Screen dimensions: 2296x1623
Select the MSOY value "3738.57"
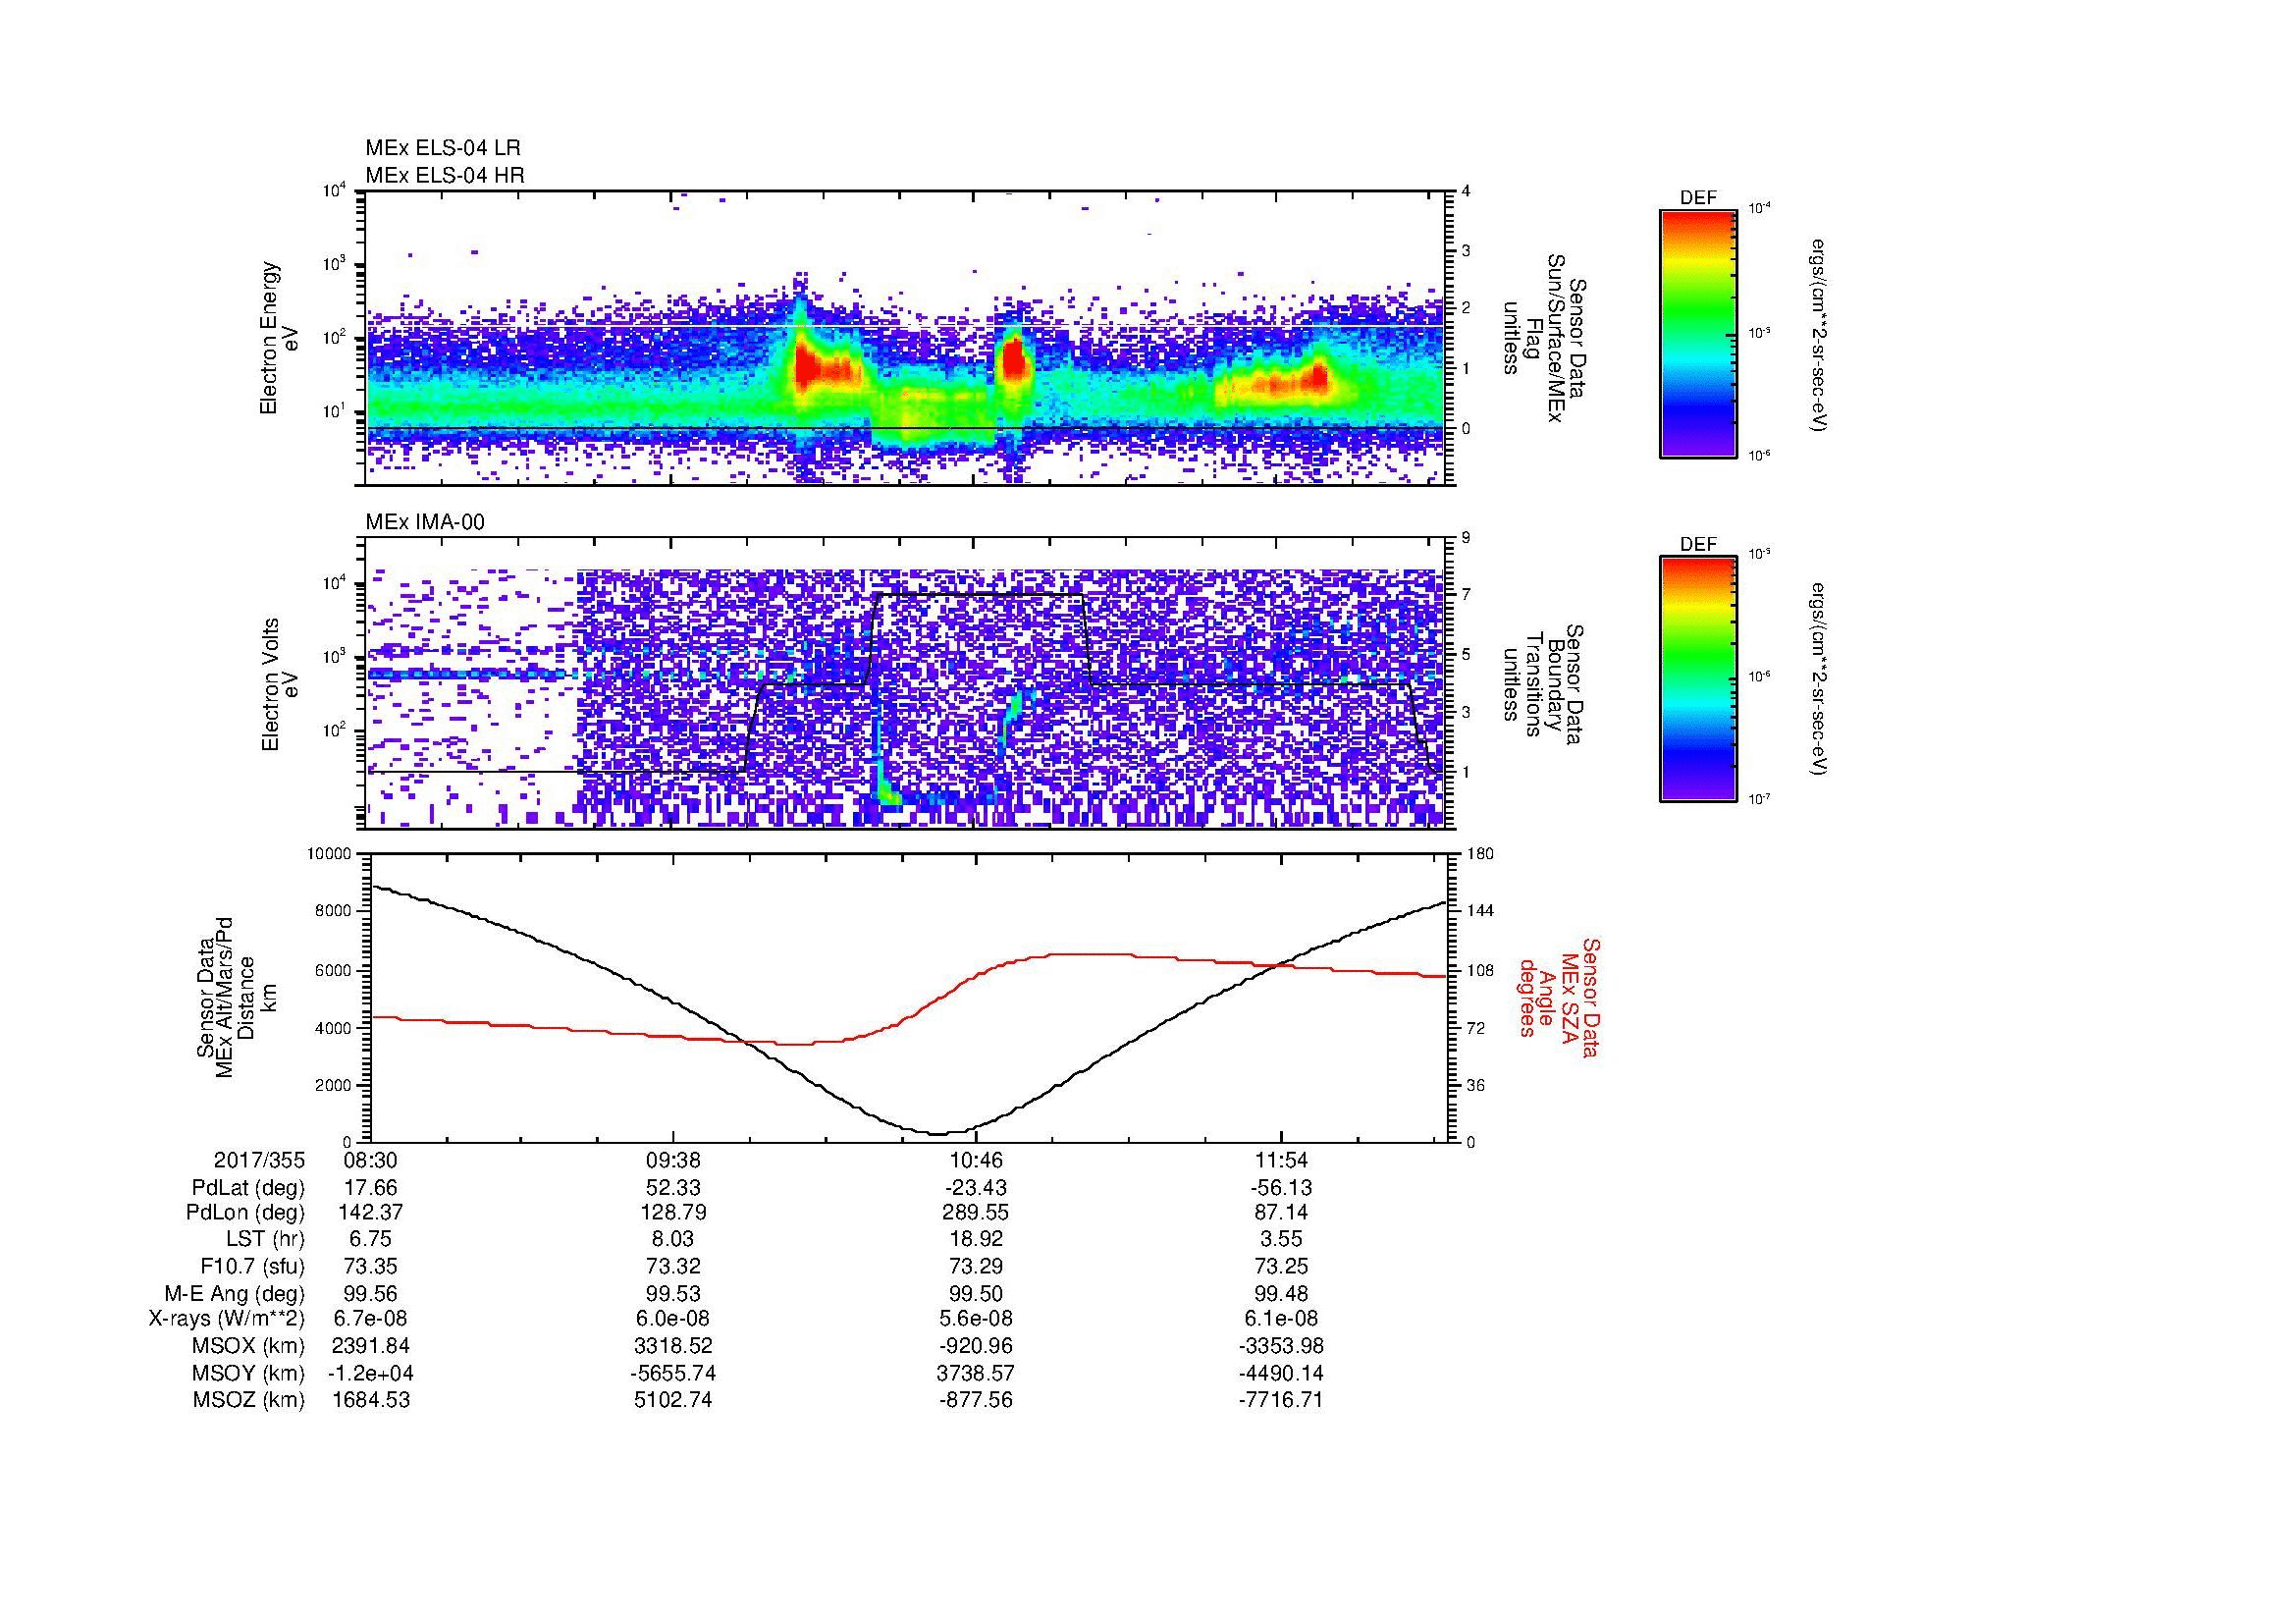tap(977, 1373)
